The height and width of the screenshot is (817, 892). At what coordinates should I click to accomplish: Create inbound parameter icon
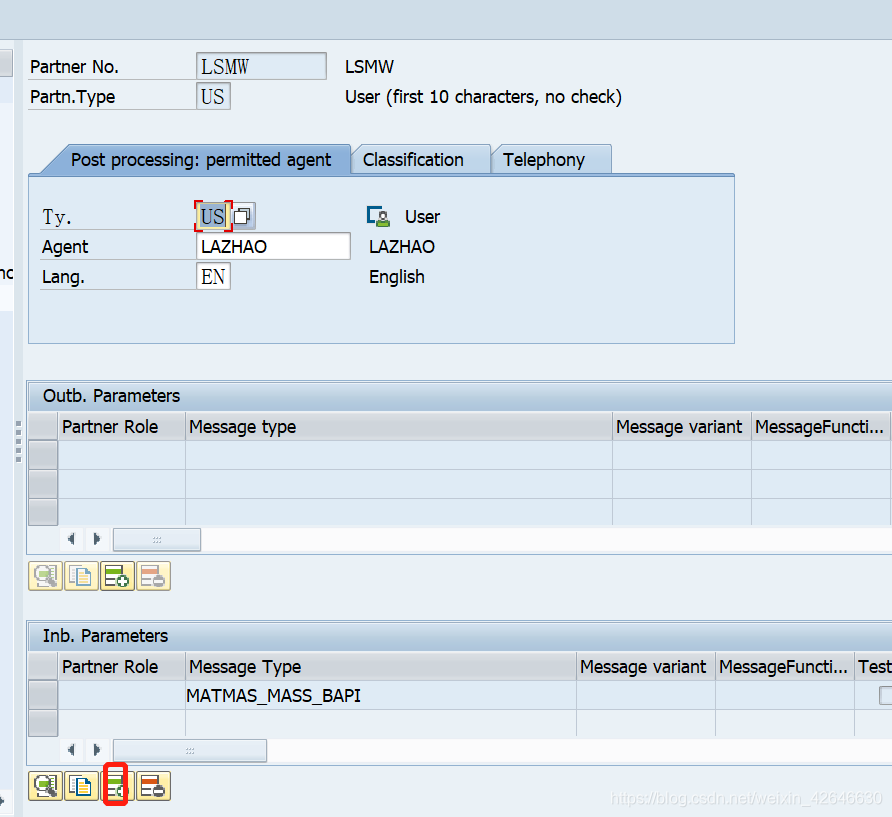pos(116,786)
